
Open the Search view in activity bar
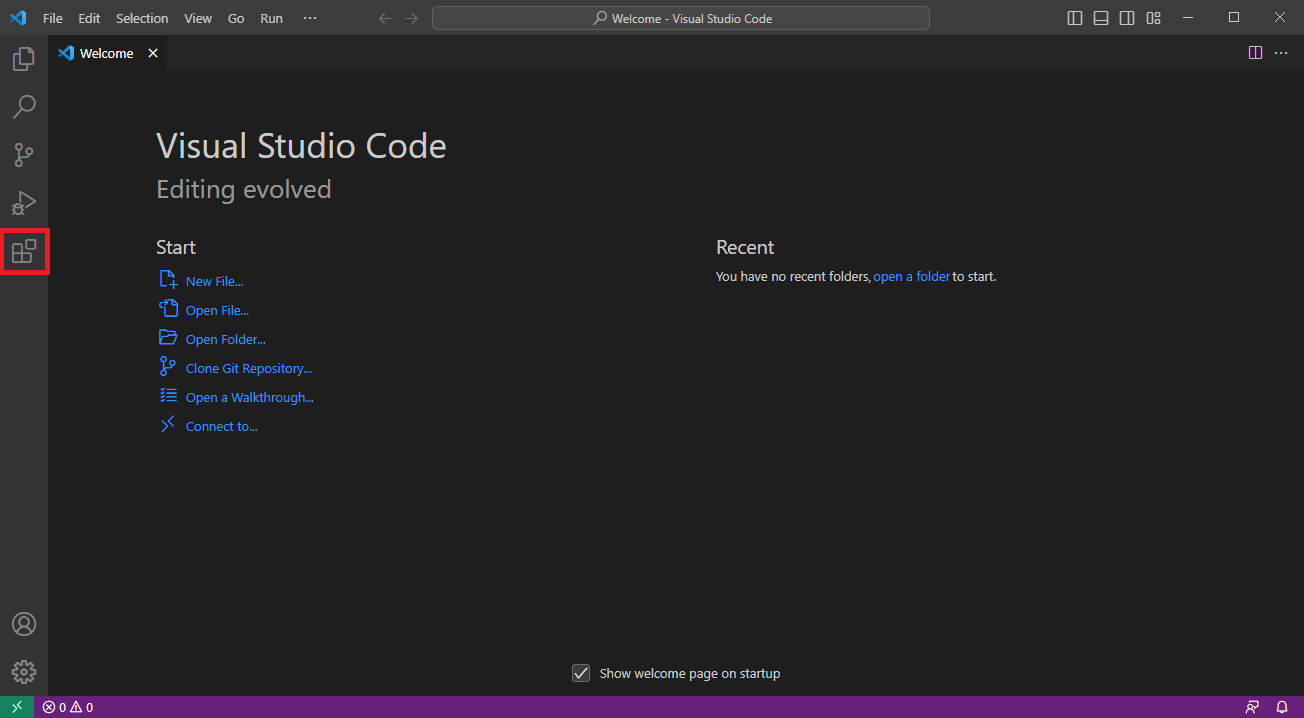point(24,106)
